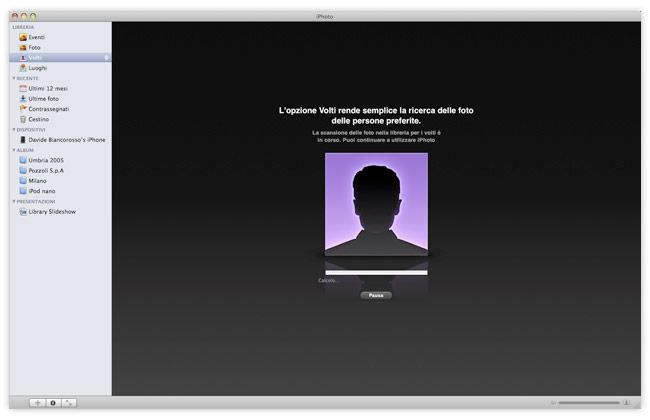Click the album icon beside Pozzoli S.p.A
650x420 pixels.
coord(23,170)
